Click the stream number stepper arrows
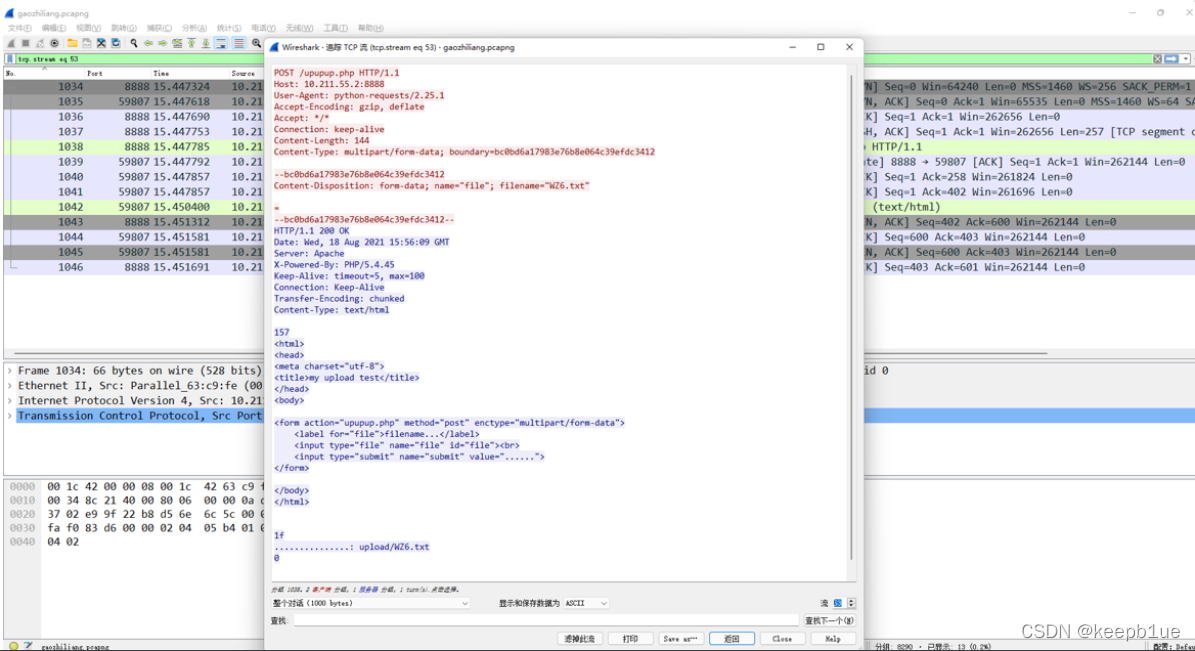This screenshot has height=651, width=1195. (x=851, y=603)
